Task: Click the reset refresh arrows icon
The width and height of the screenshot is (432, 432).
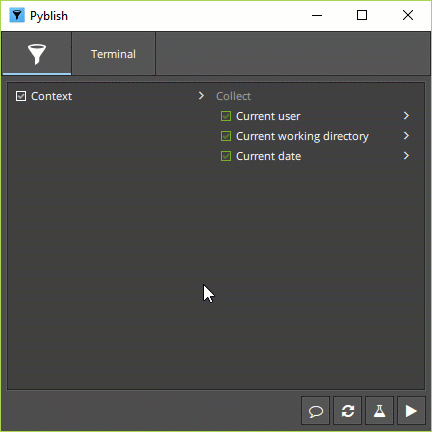Action: coord(347,411)
